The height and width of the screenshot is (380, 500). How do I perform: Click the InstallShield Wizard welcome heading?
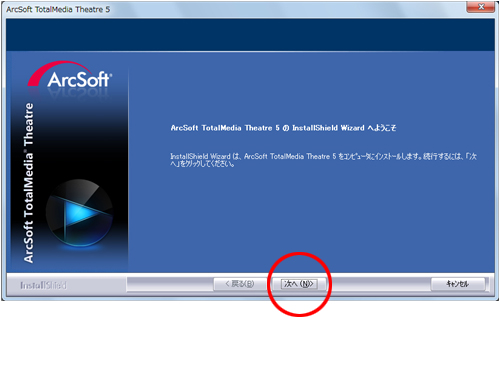point(283,128)
